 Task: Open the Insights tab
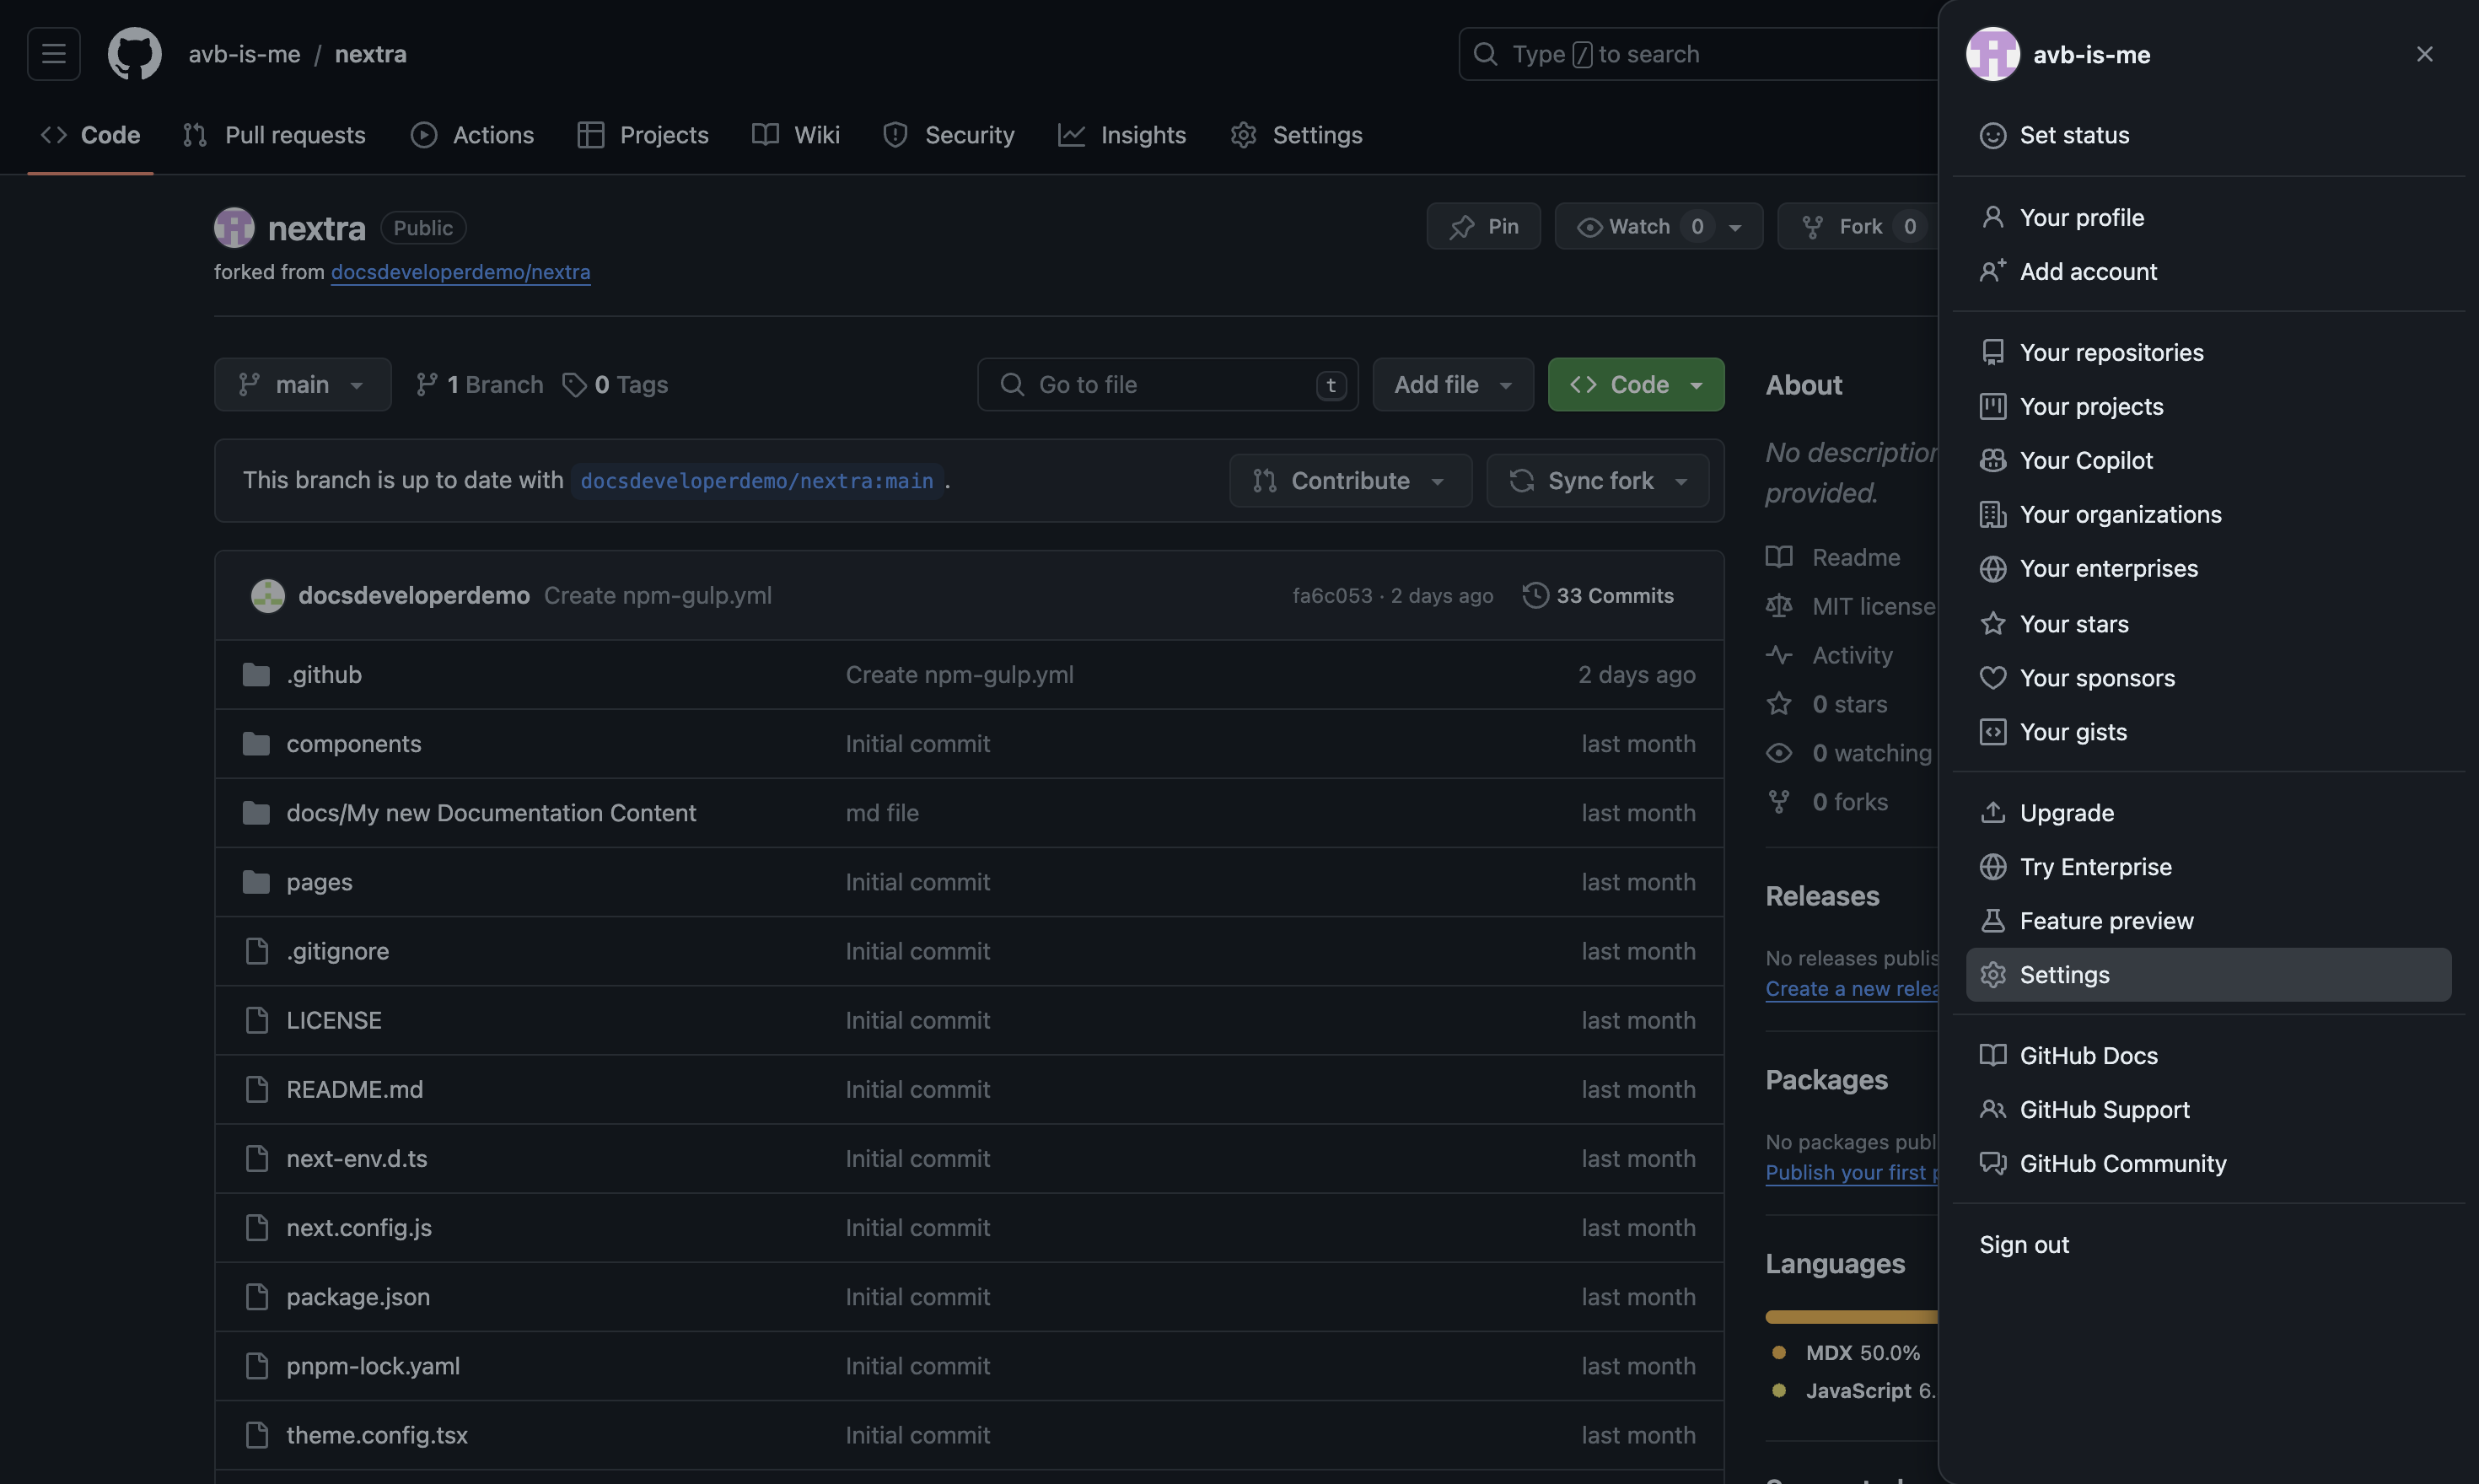click(x=1122, y=134)
